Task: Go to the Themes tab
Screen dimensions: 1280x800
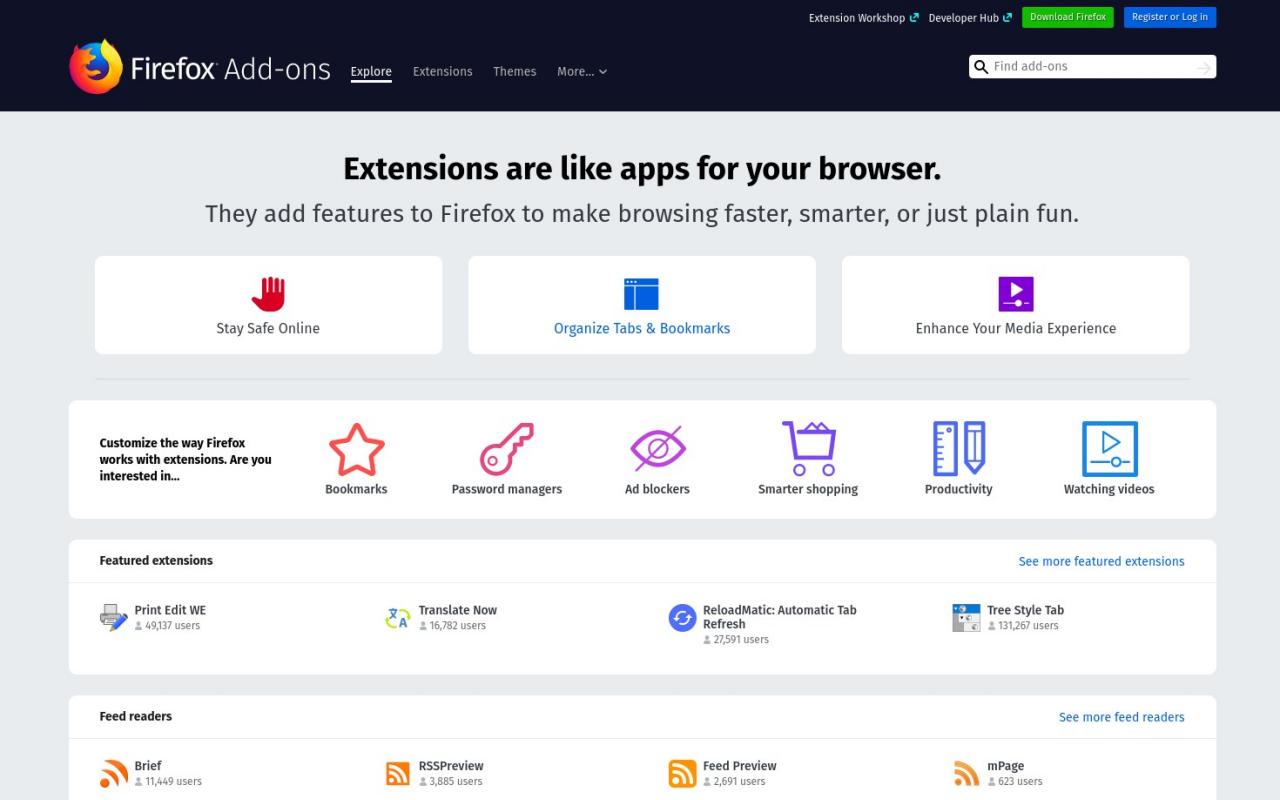Action: tap(514, 72)
